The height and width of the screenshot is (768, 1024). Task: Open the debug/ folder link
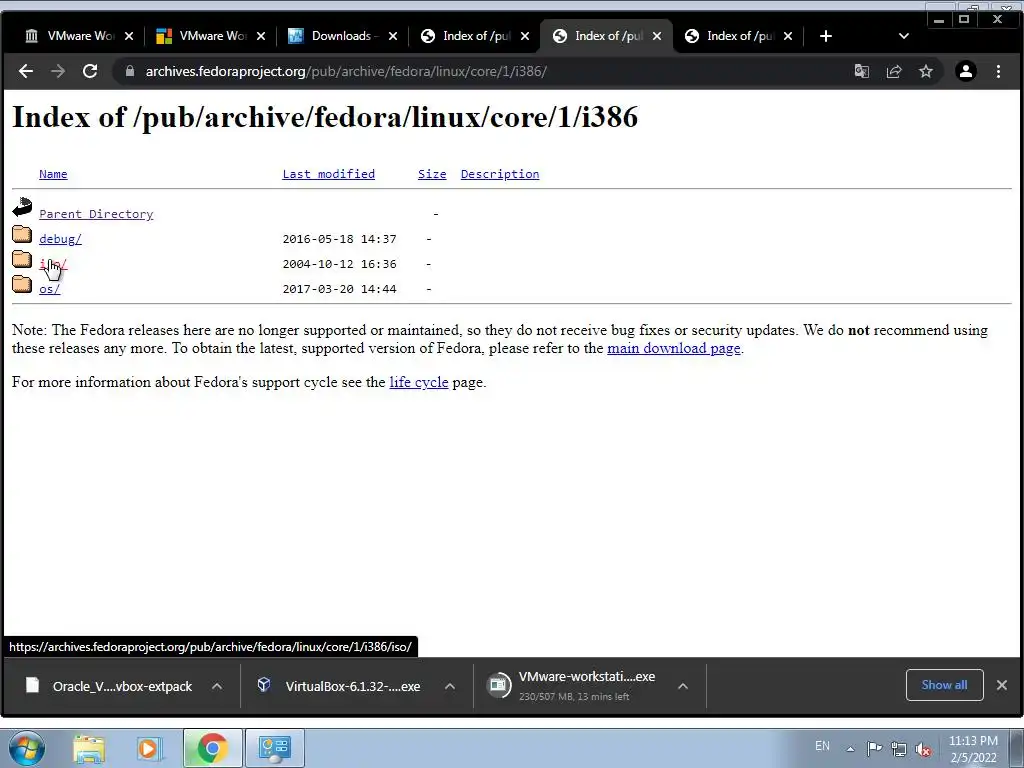coord(60,239)
